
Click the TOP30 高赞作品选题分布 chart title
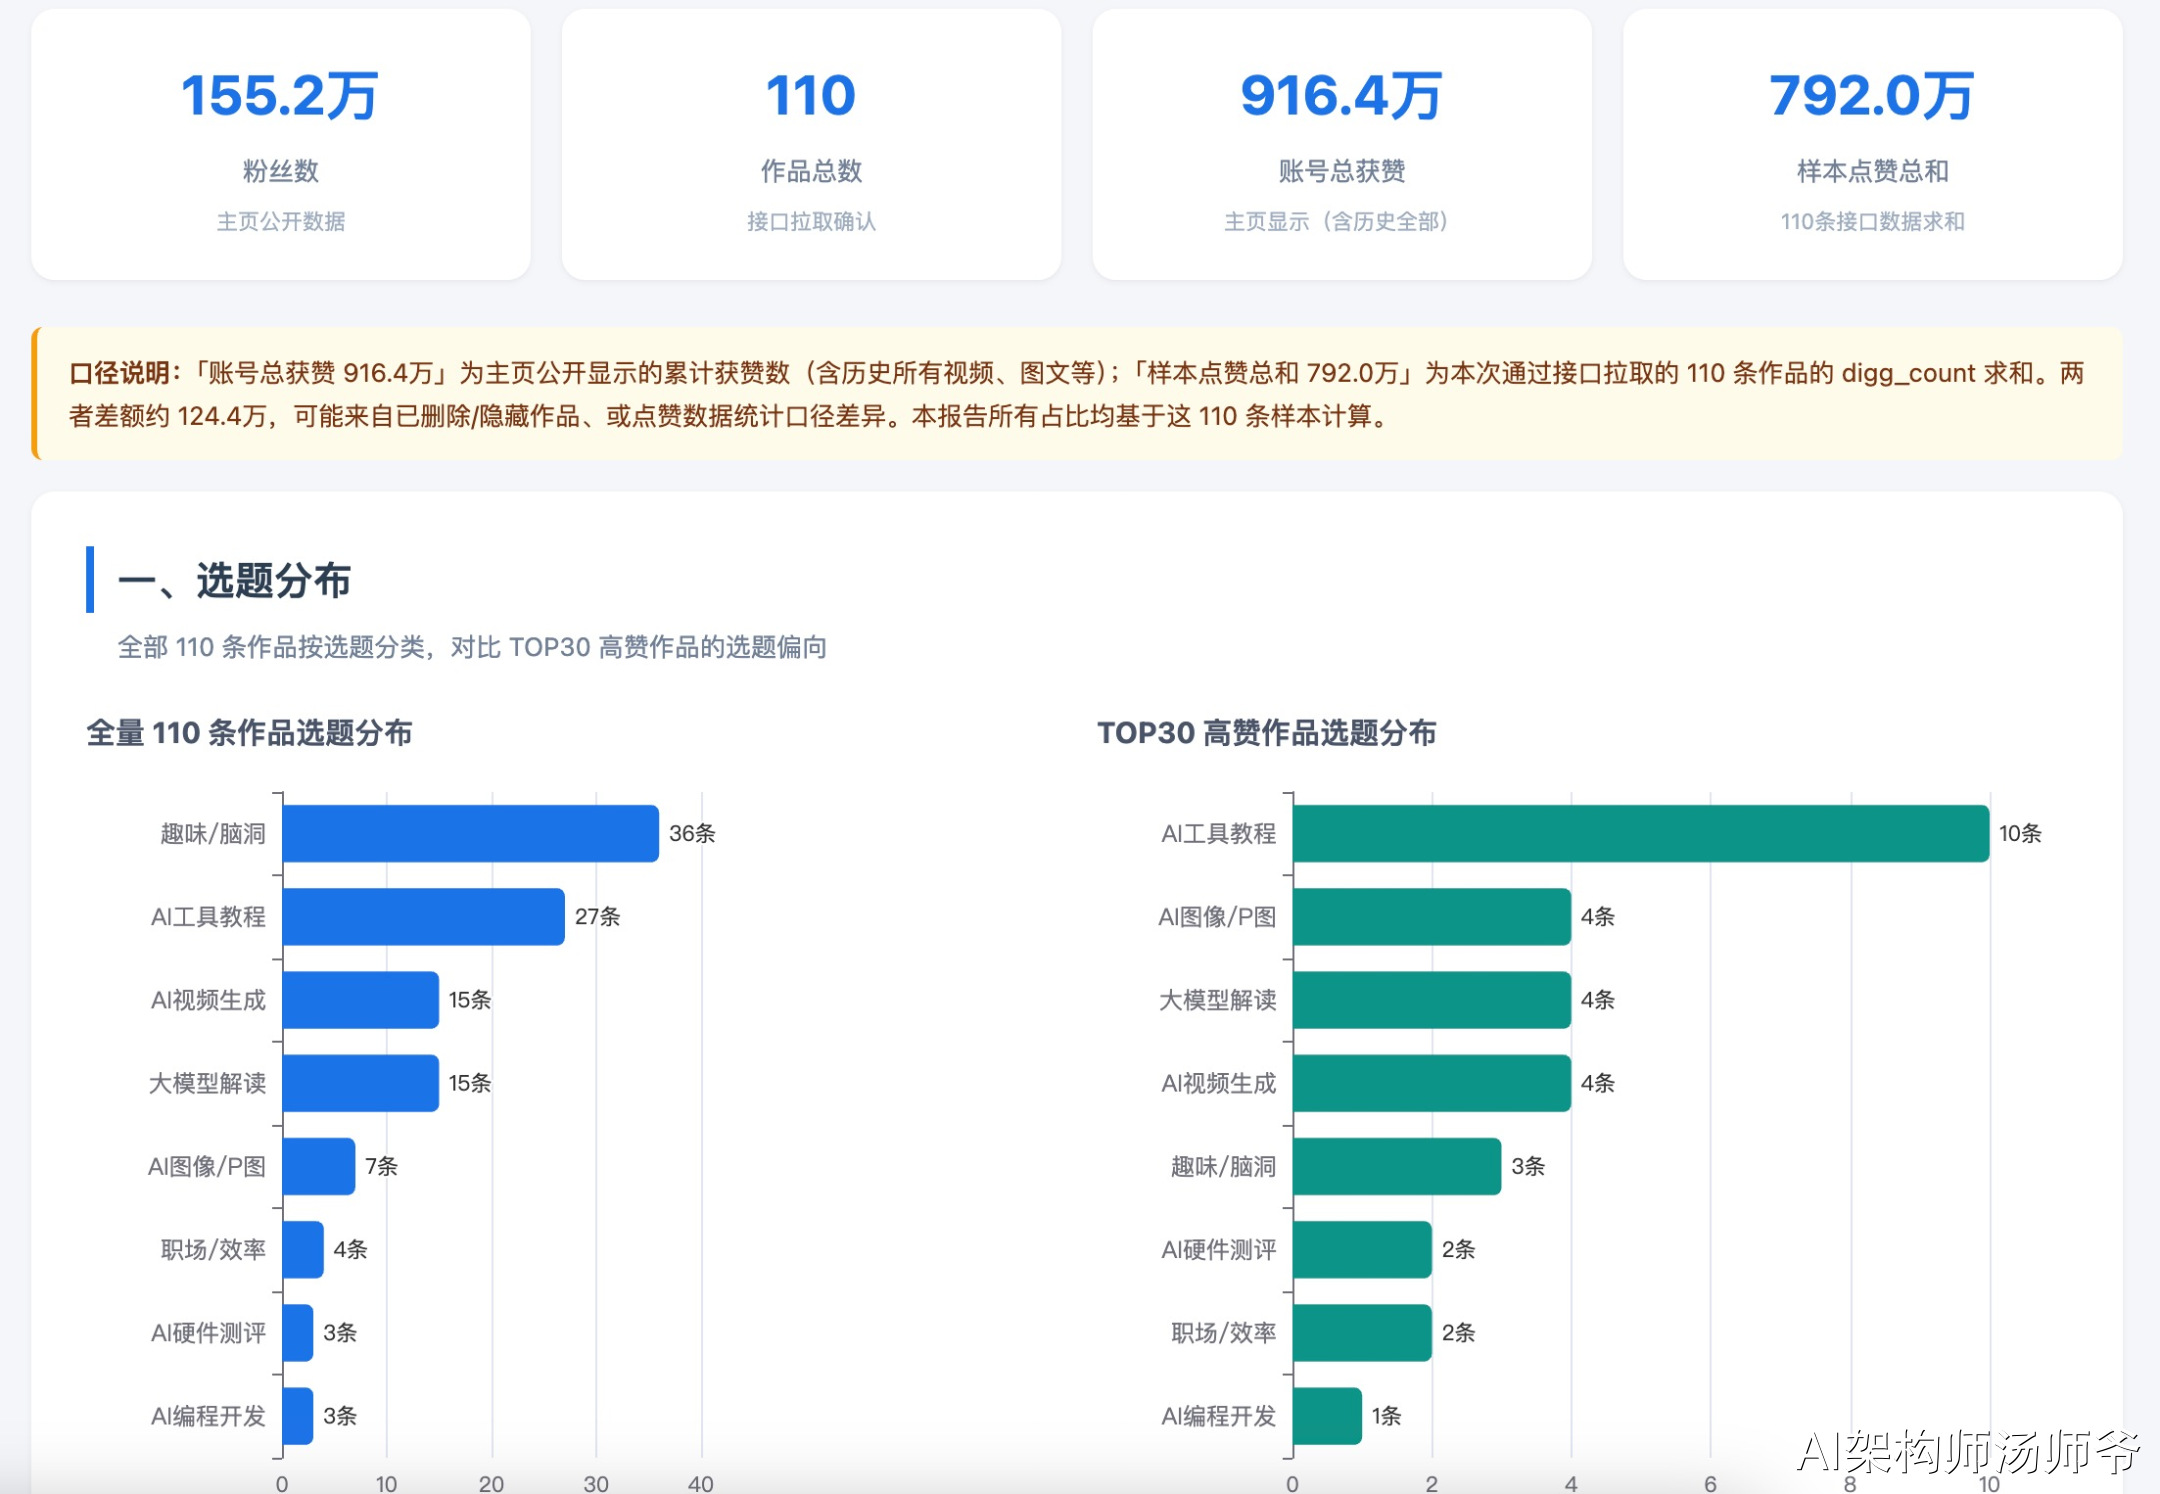click(1266, 733)
